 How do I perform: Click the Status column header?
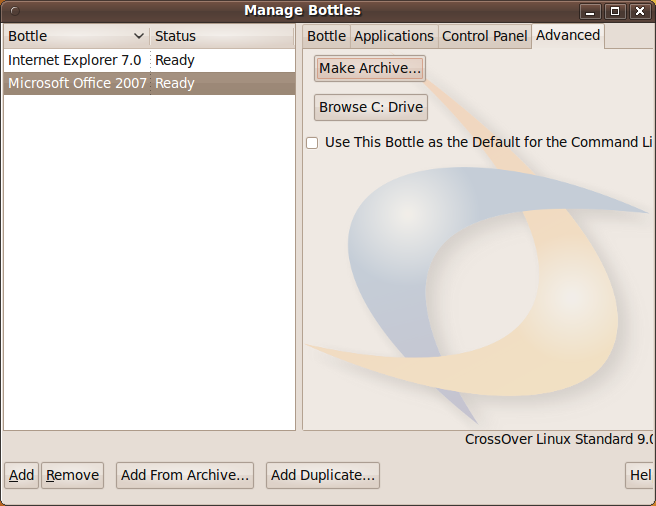[220, 36]
